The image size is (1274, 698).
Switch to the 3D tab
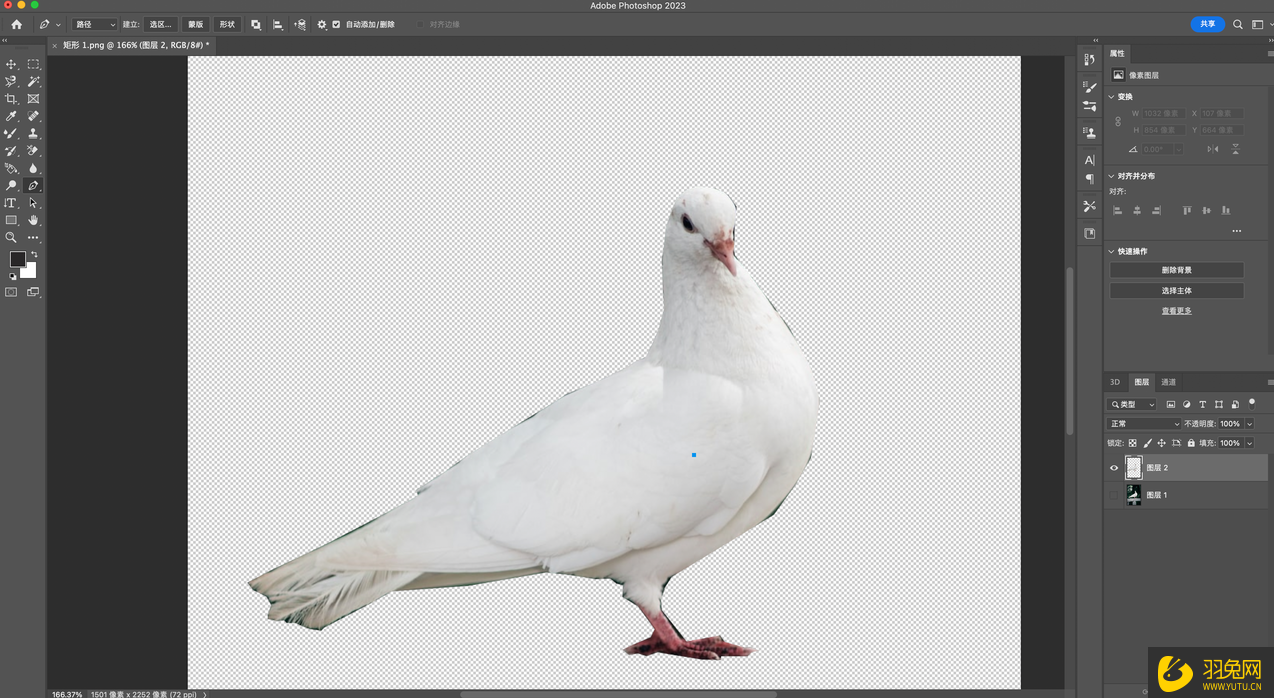[x=1115, y=382]
